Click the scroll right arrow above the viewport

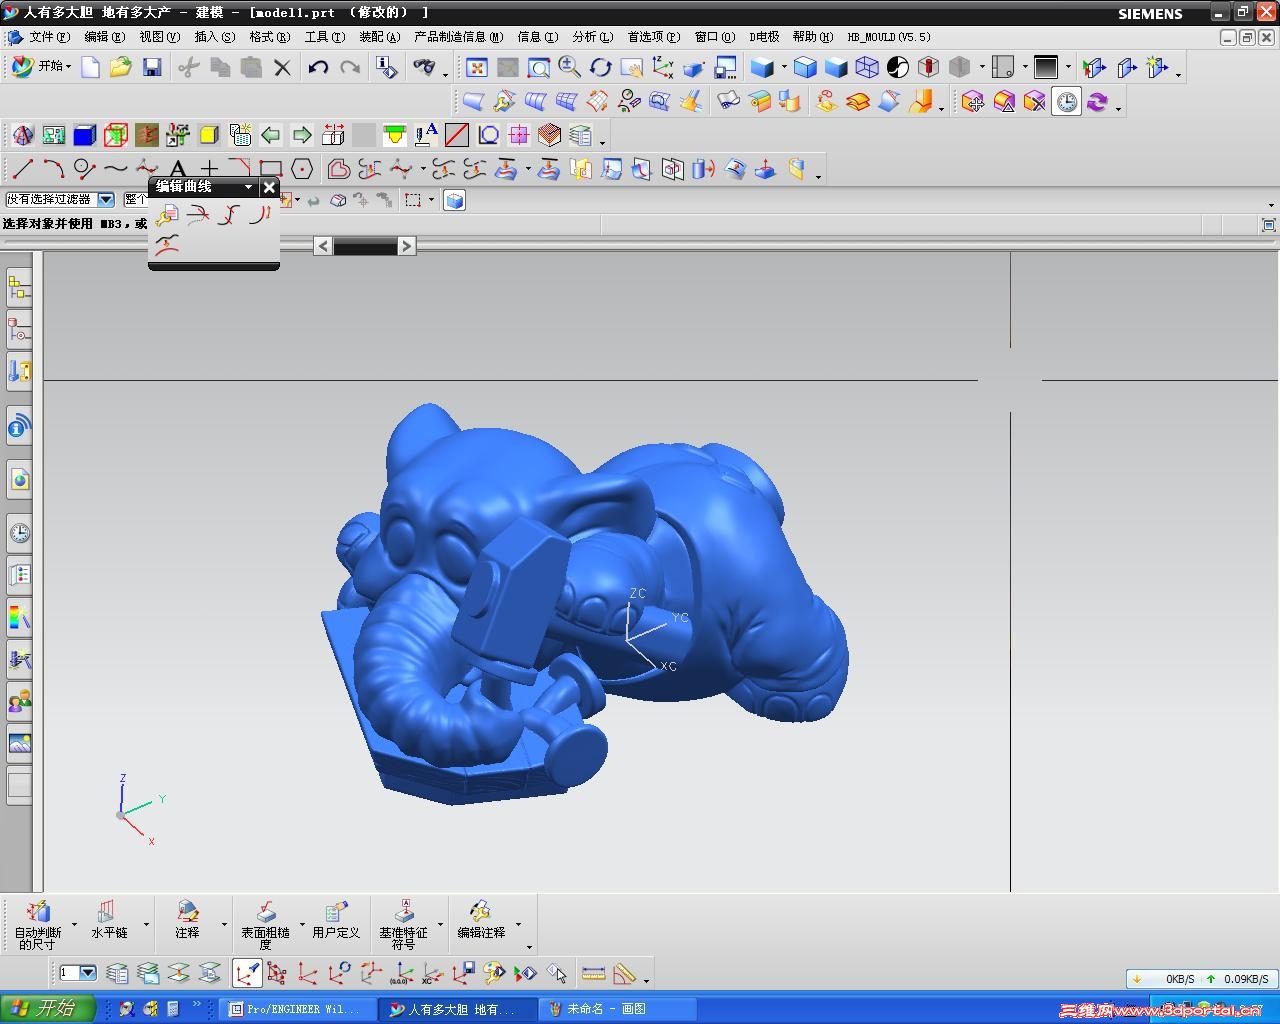pyautogui.click(x=406, y=246)
